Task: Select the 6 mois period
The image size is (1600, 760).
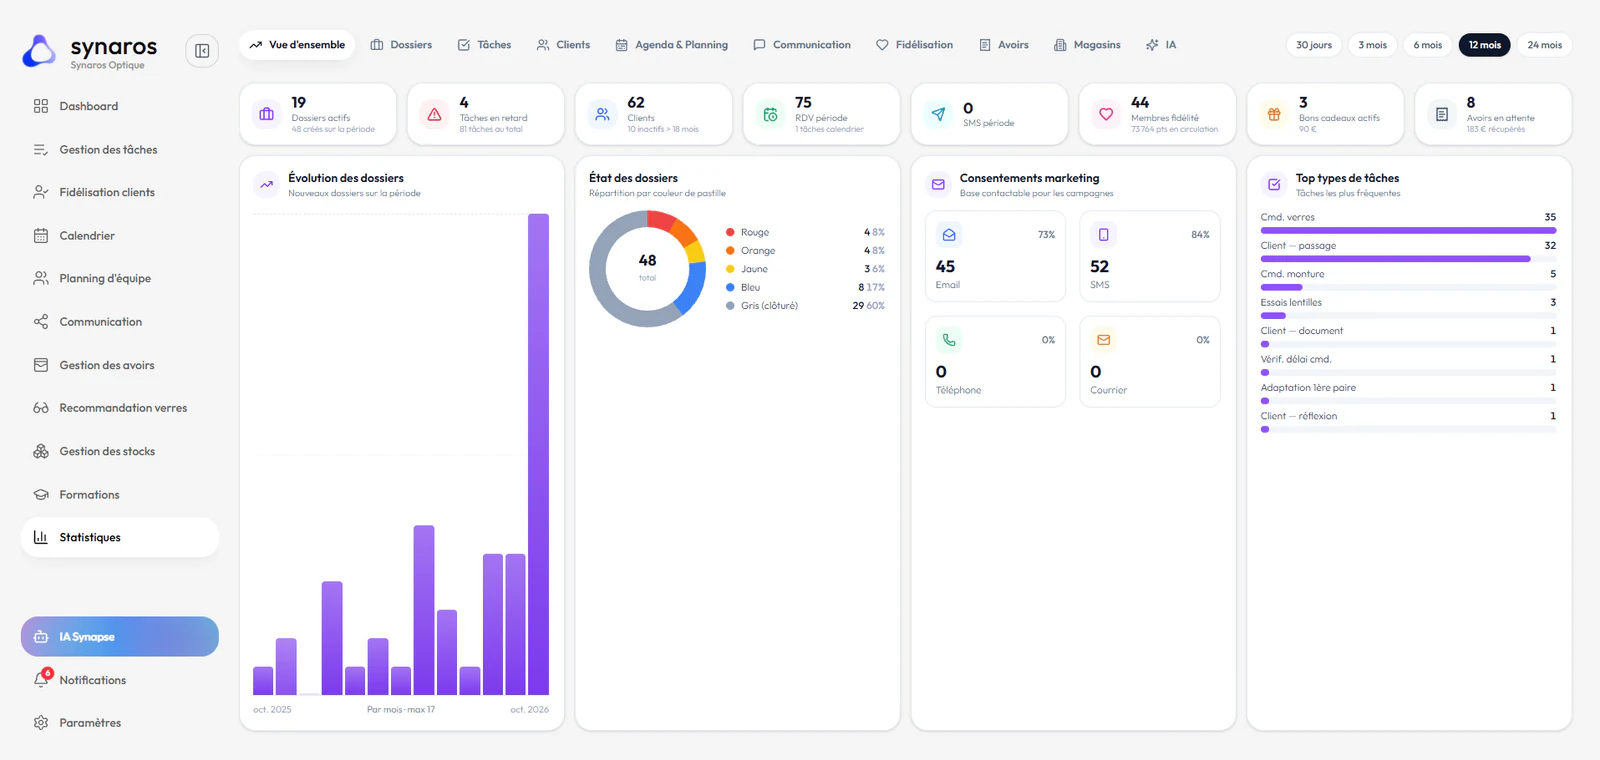Action: point(1428,45)
